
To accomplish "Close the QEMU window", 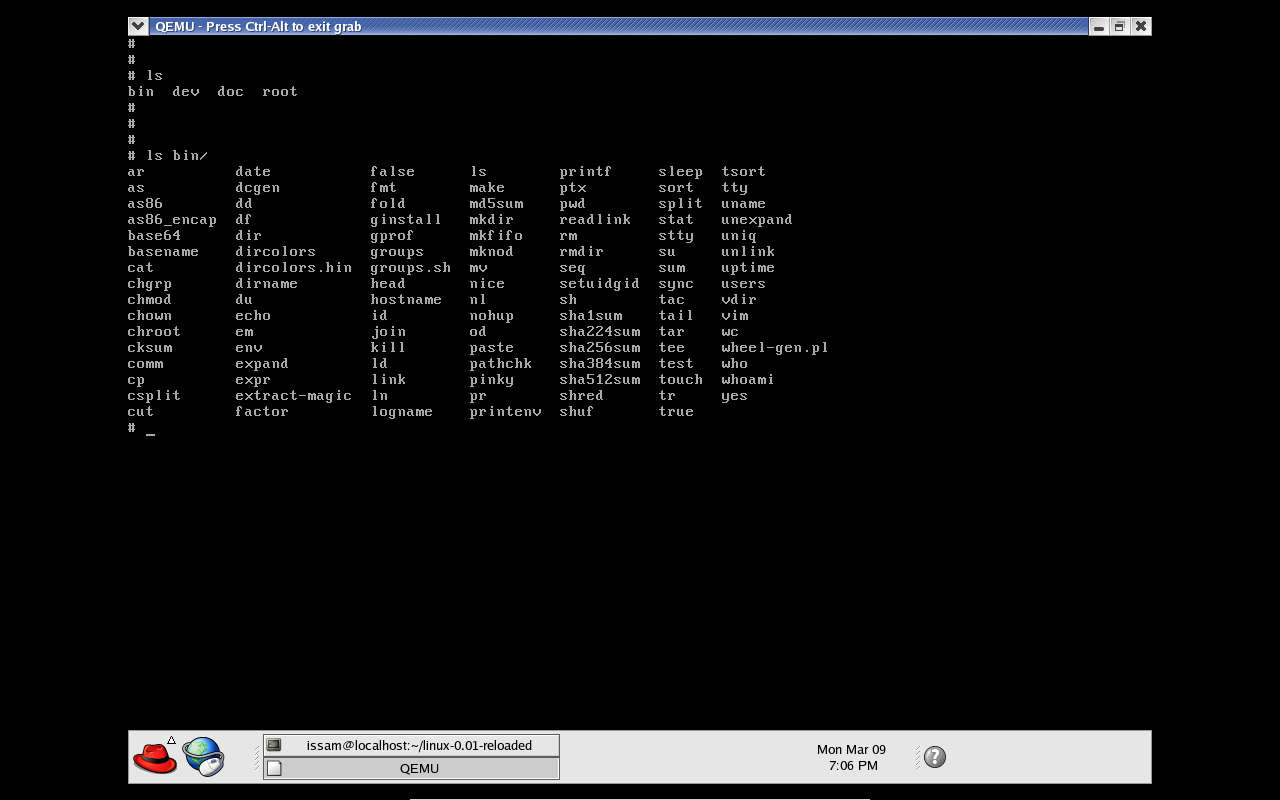I will pos(1141,26).
